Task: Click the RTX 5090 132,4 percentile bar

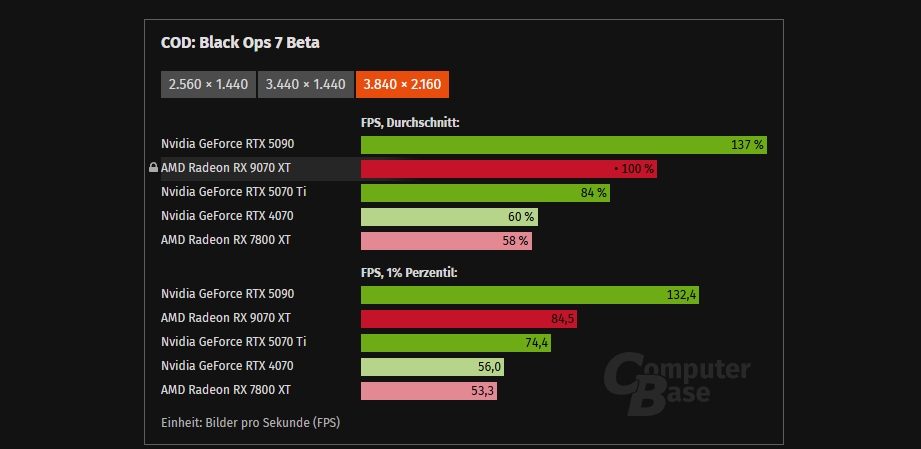Action: click(x=530, y=295)
